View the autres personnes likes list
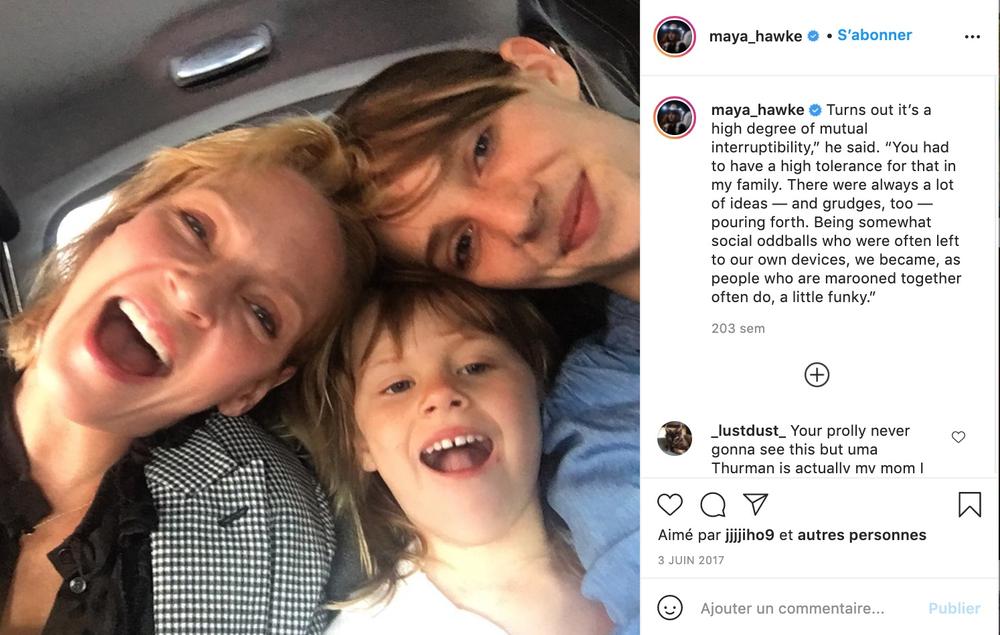Image resolution: width=1000 pixels, height=635 pixels. coord(862,535)
